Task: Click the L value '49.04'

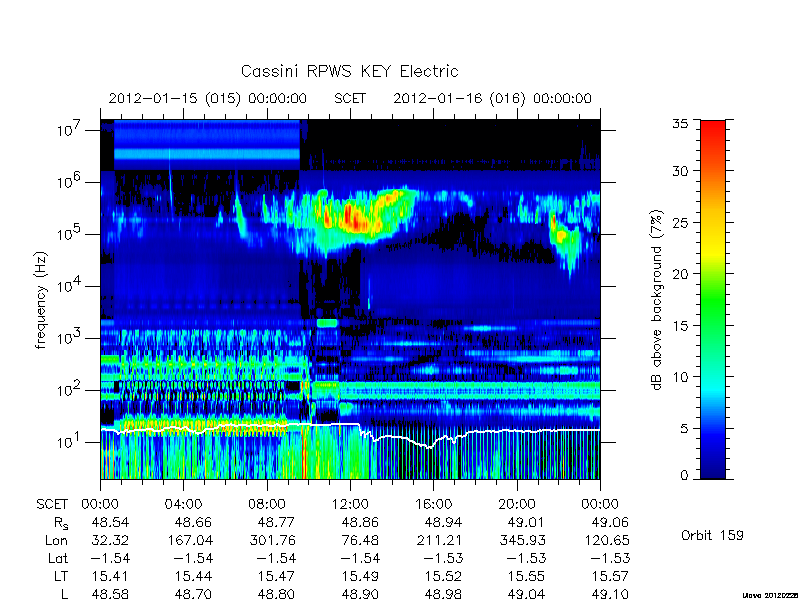Action: click(527, 594)
